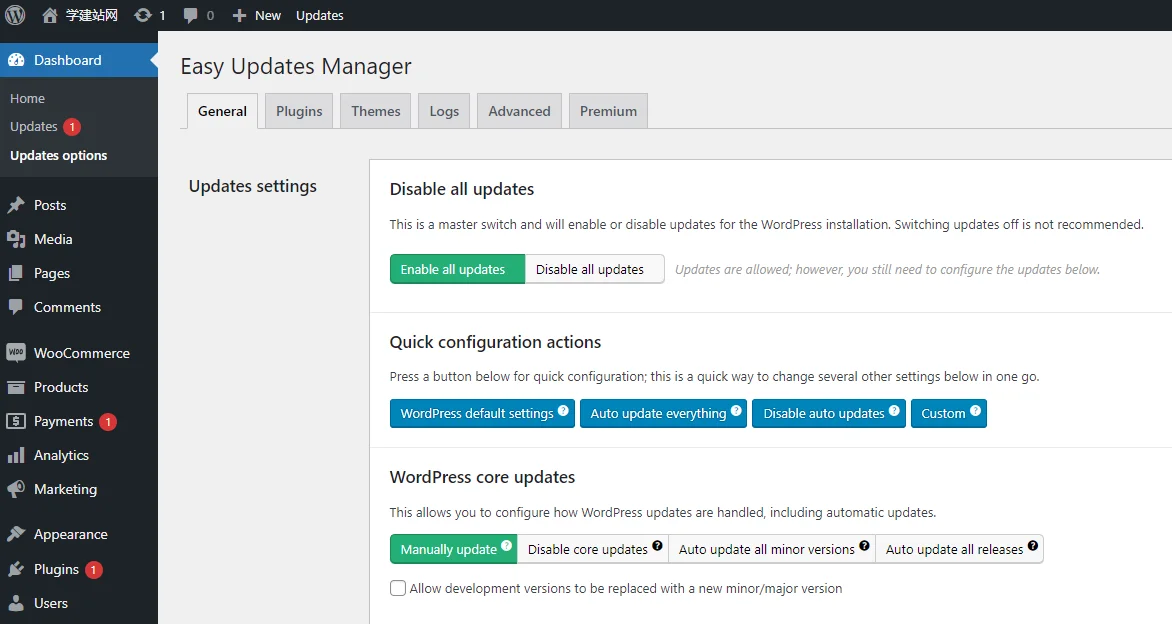1172x624 pixels.
Task: Choose Auto update all minor versions
Action: tap(766, 549)
